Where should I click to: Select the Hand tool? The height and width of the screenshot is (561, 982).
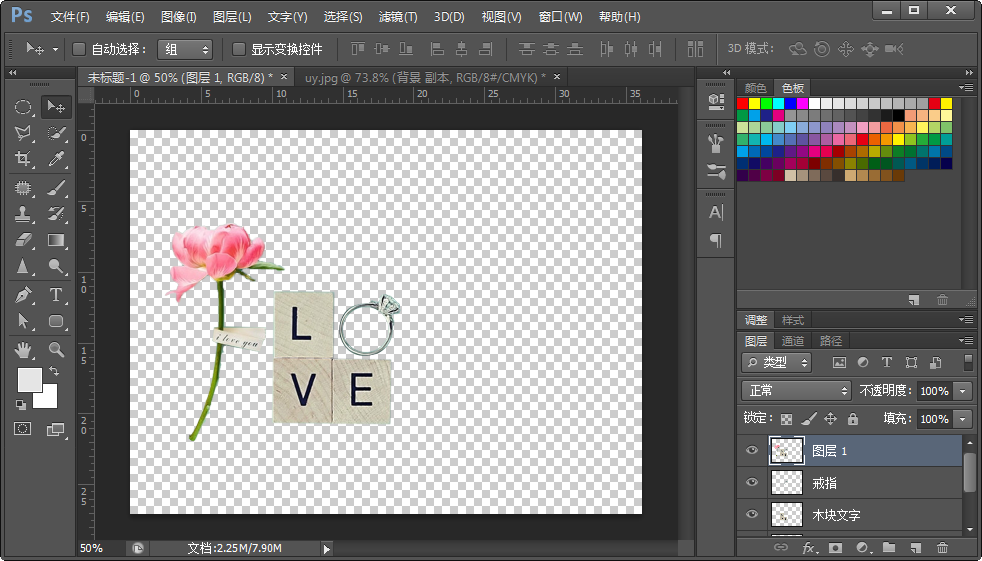tap(22, 349)
